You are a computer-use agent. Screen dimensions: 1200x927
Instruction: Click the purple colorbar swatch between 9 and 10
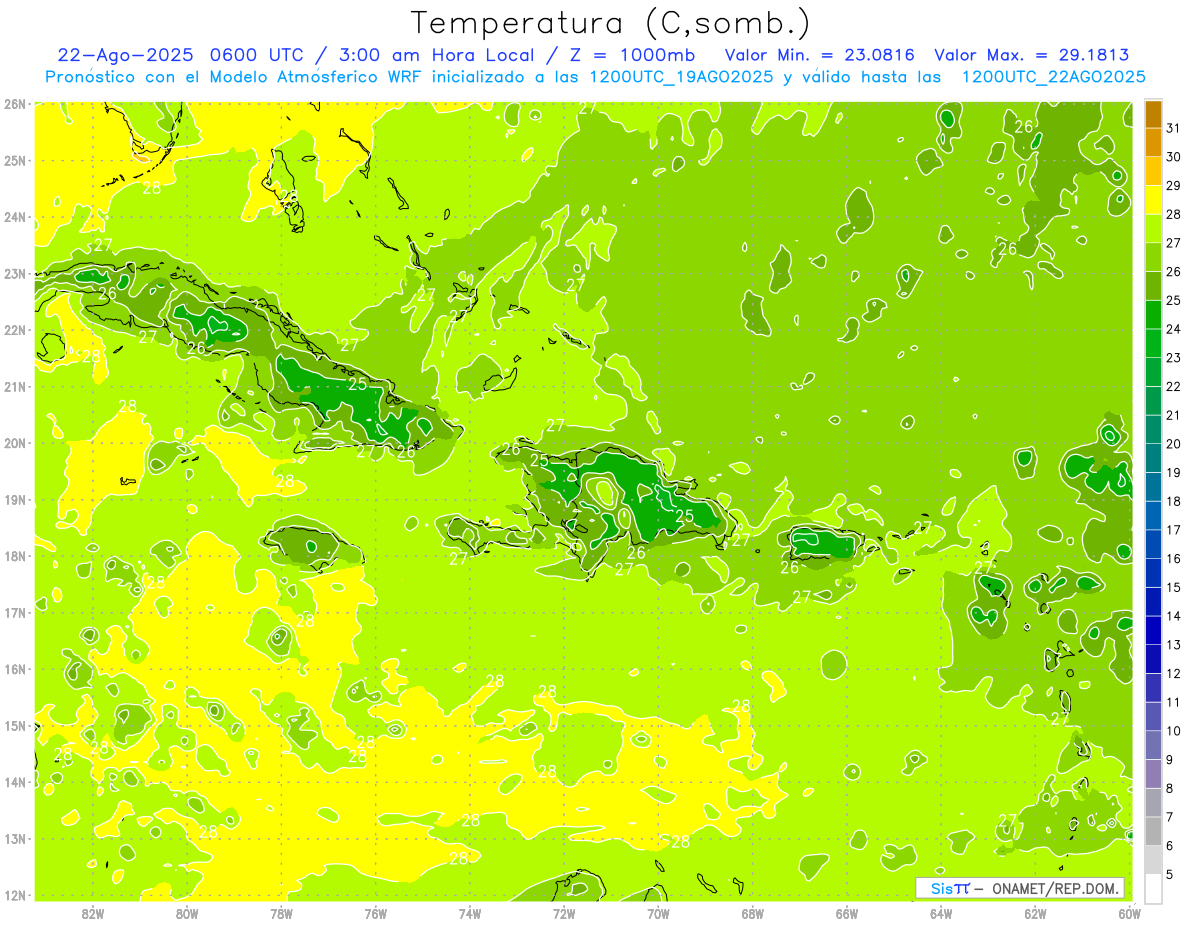tap(1153, 745)
